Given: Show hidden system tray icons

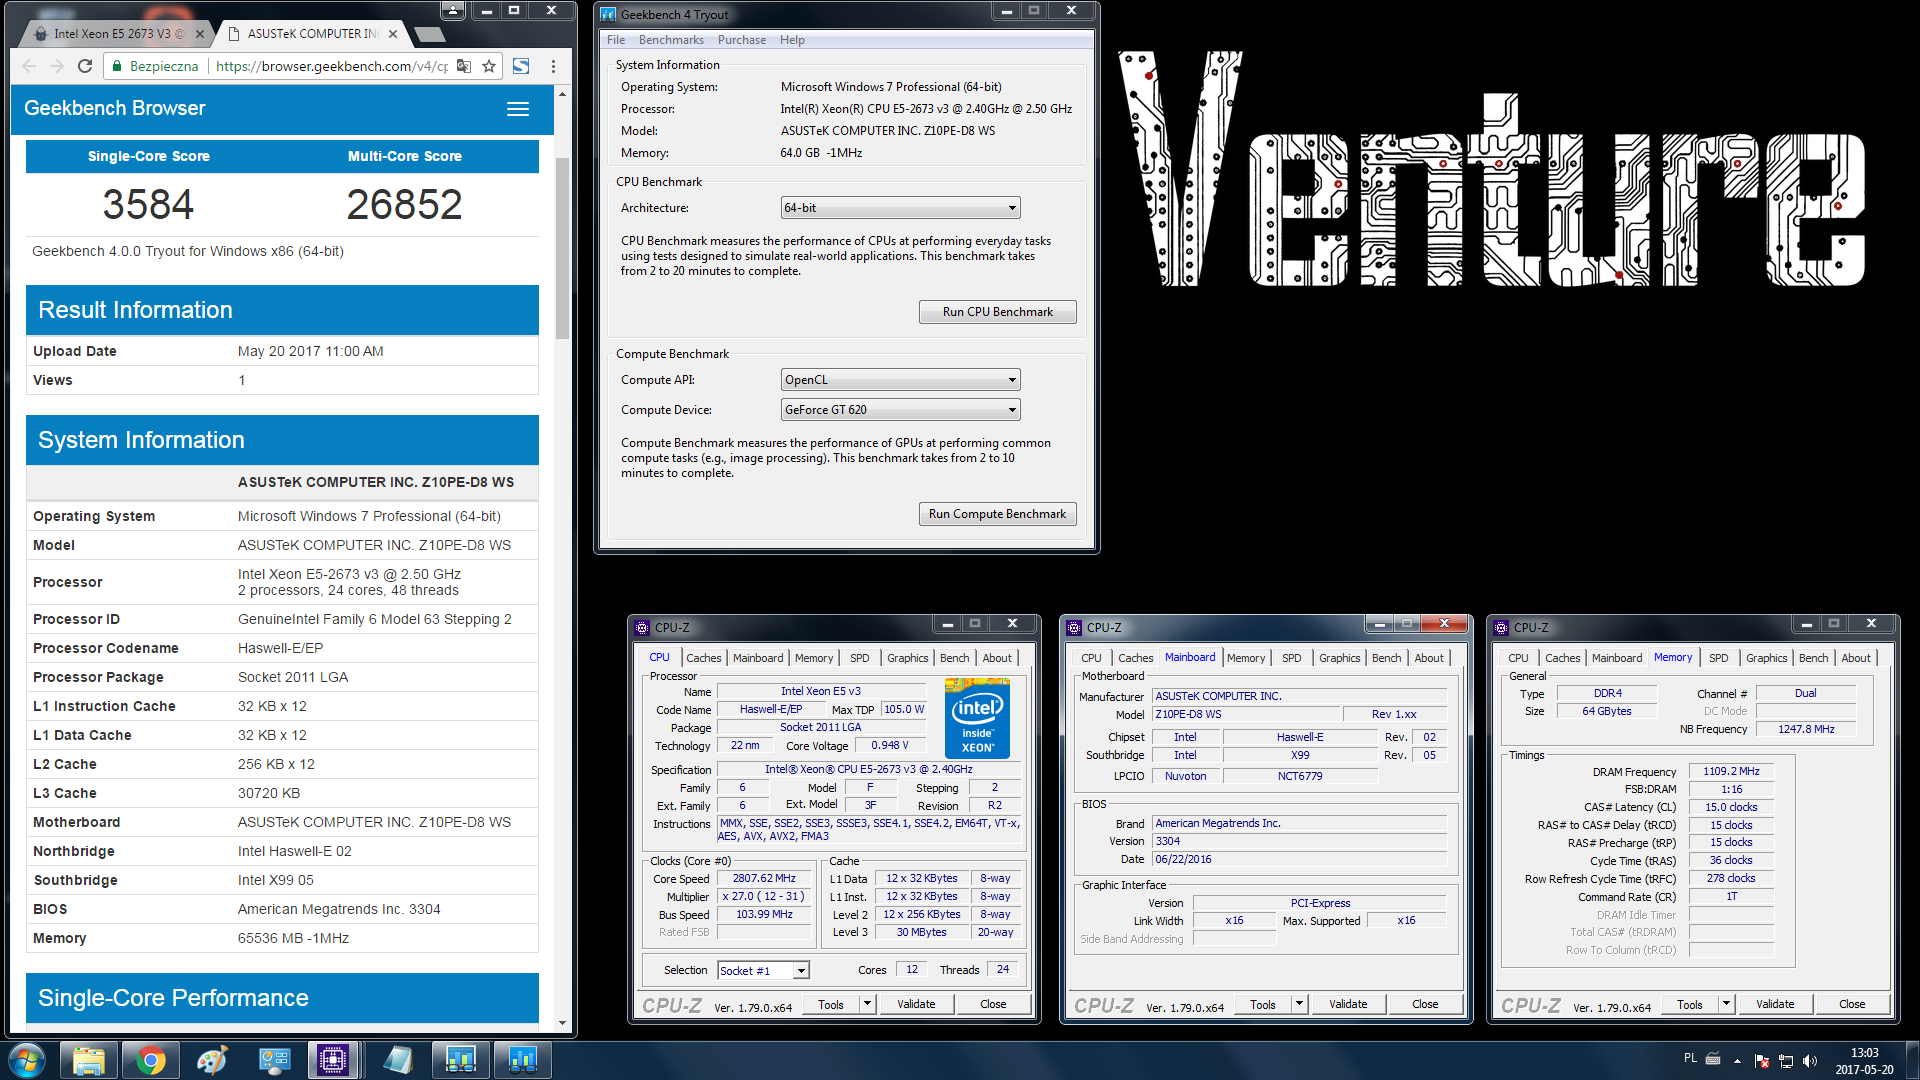Looking at the screenshot, I should [1738, 1061].
